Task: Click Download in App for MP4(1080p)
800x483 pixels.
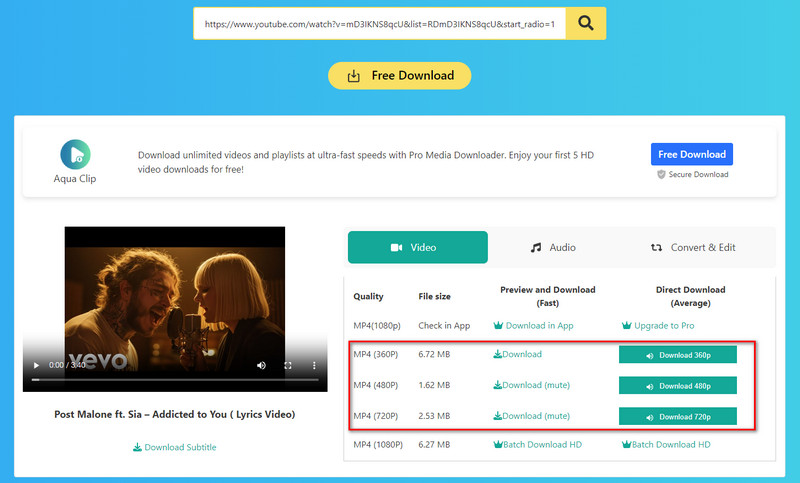Action: 534,325
